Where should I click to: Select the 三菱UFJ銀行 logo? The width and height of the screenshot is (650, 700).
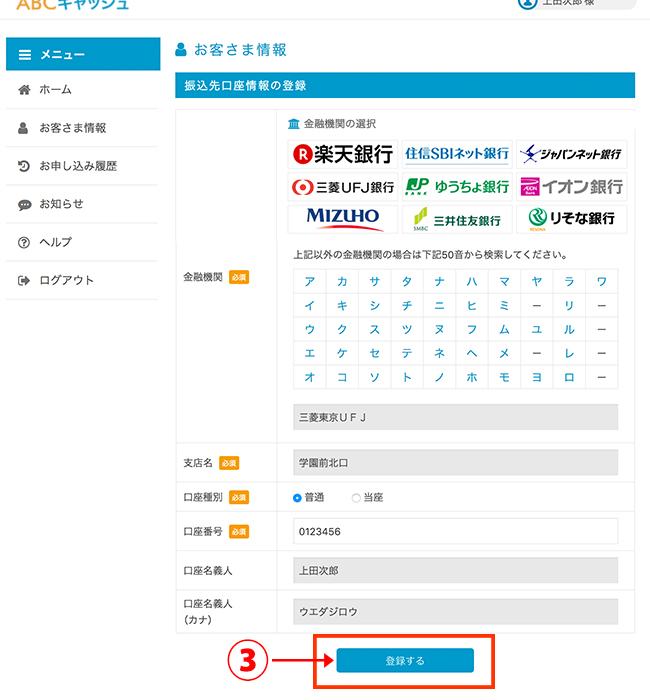click(342, 187)
